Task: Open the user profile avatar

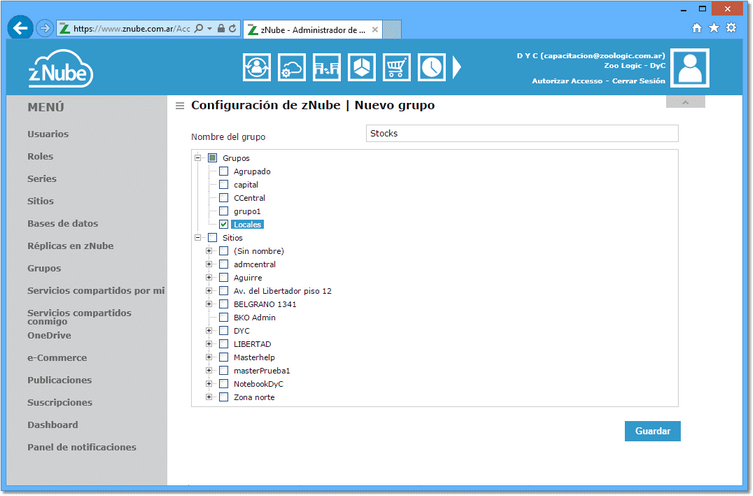Action: pos(690,68)
